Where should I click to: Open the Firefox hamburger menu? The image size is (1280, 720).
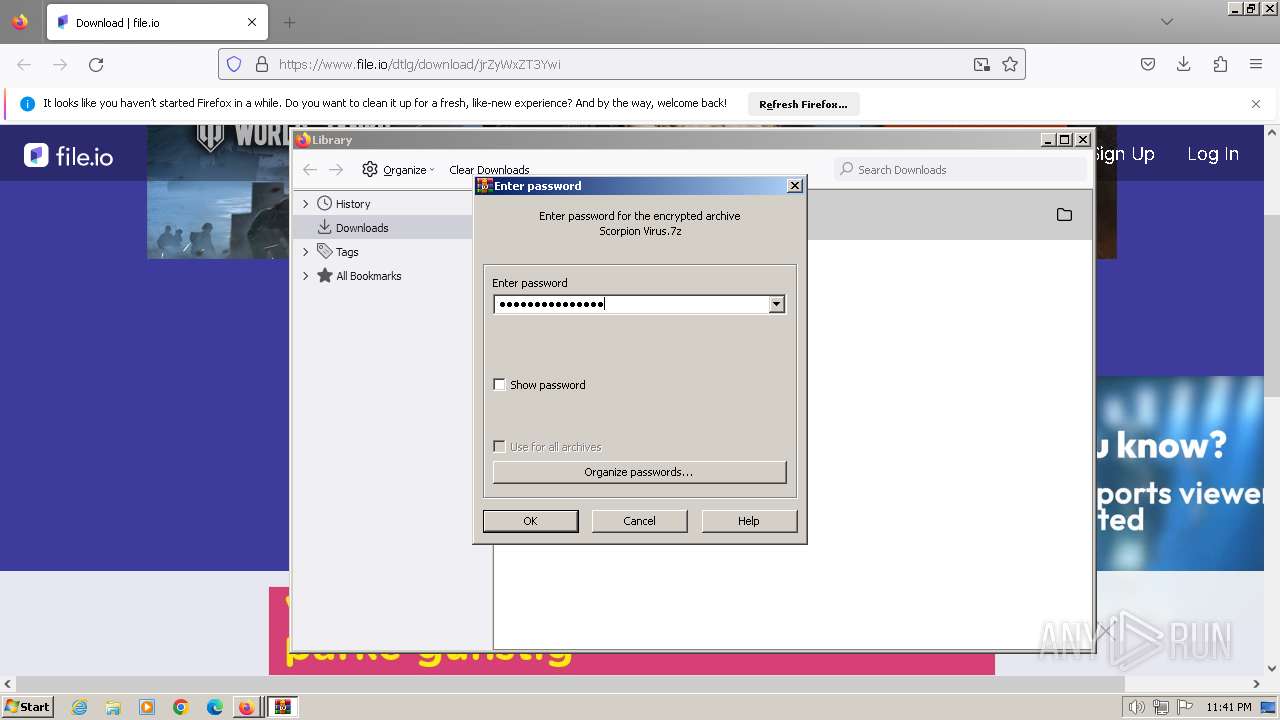tap(1256, 64)
